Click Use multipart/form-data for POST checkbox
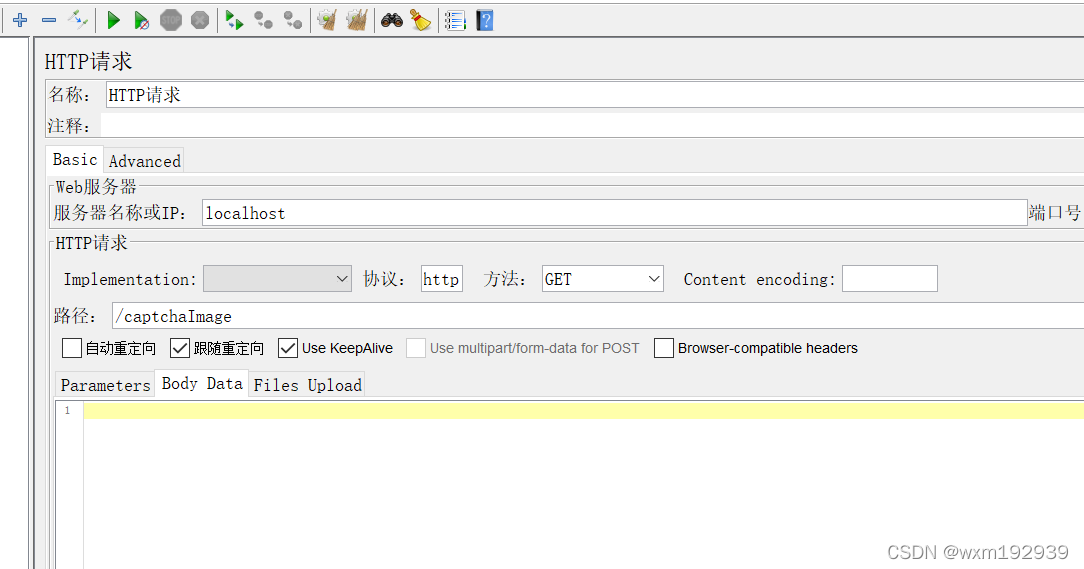 (x=415, y=348)
